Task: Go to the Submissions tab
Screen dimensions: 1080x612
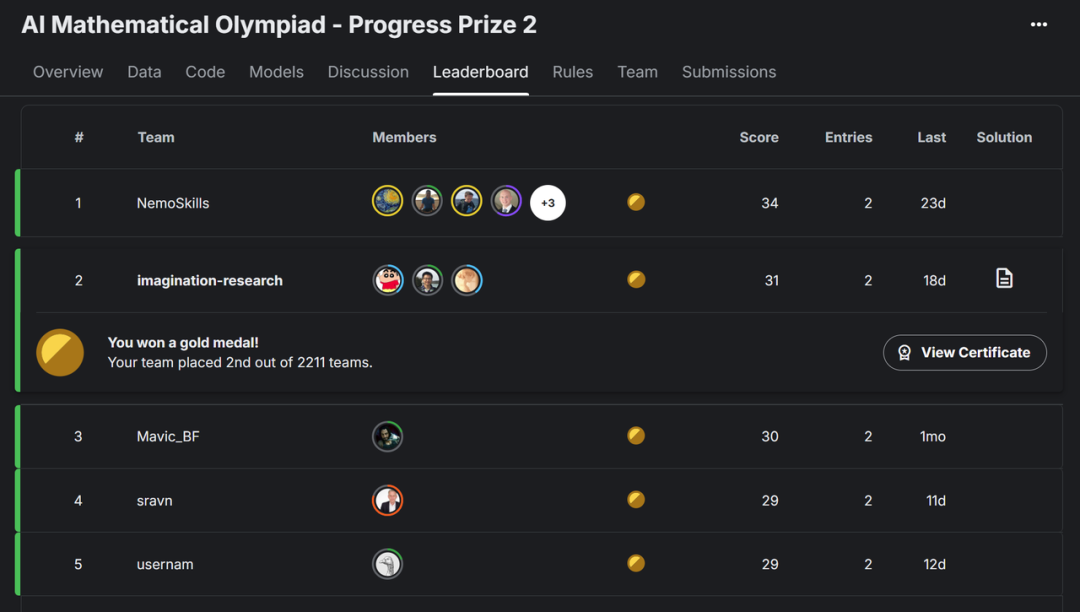Action: [729, 72]
